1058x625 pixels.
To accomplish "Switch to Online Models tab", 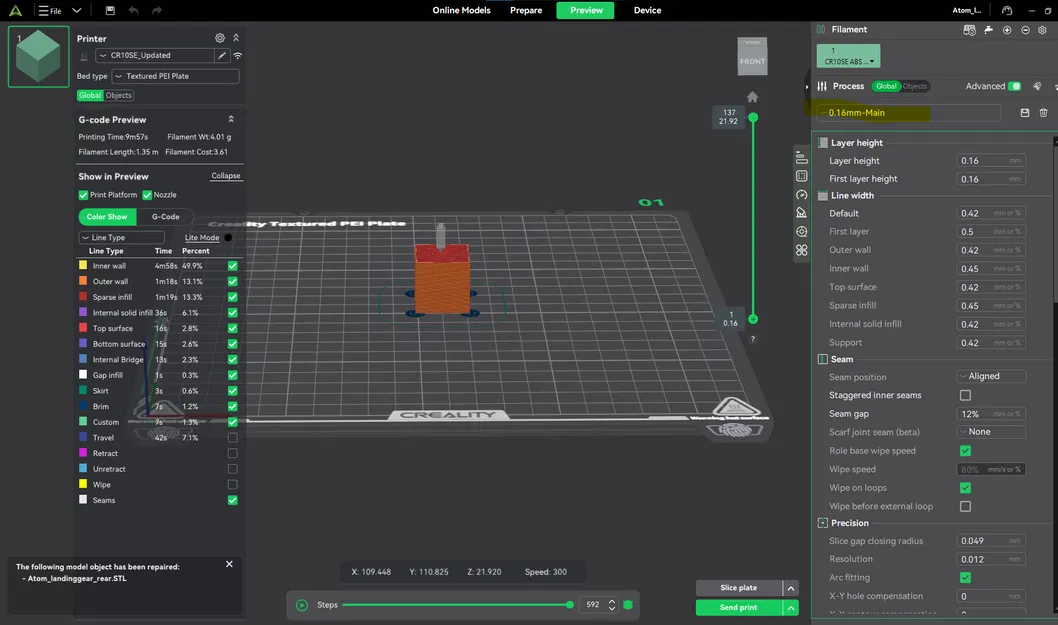I will point(462,10).
